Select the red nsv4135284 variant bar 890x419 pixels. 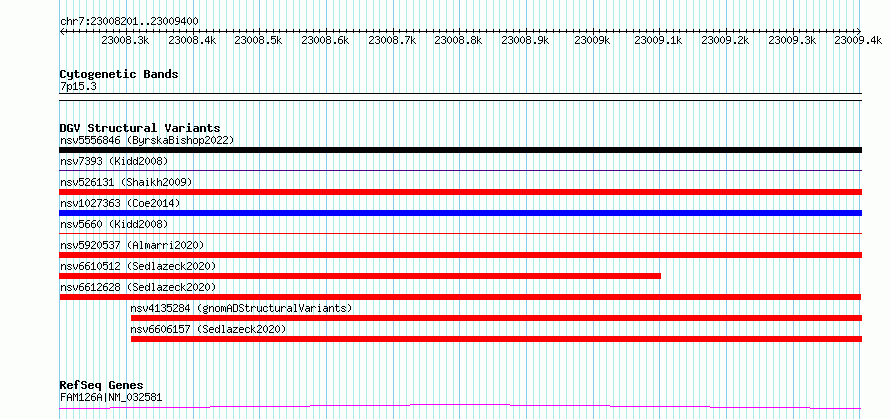[496, 318]
